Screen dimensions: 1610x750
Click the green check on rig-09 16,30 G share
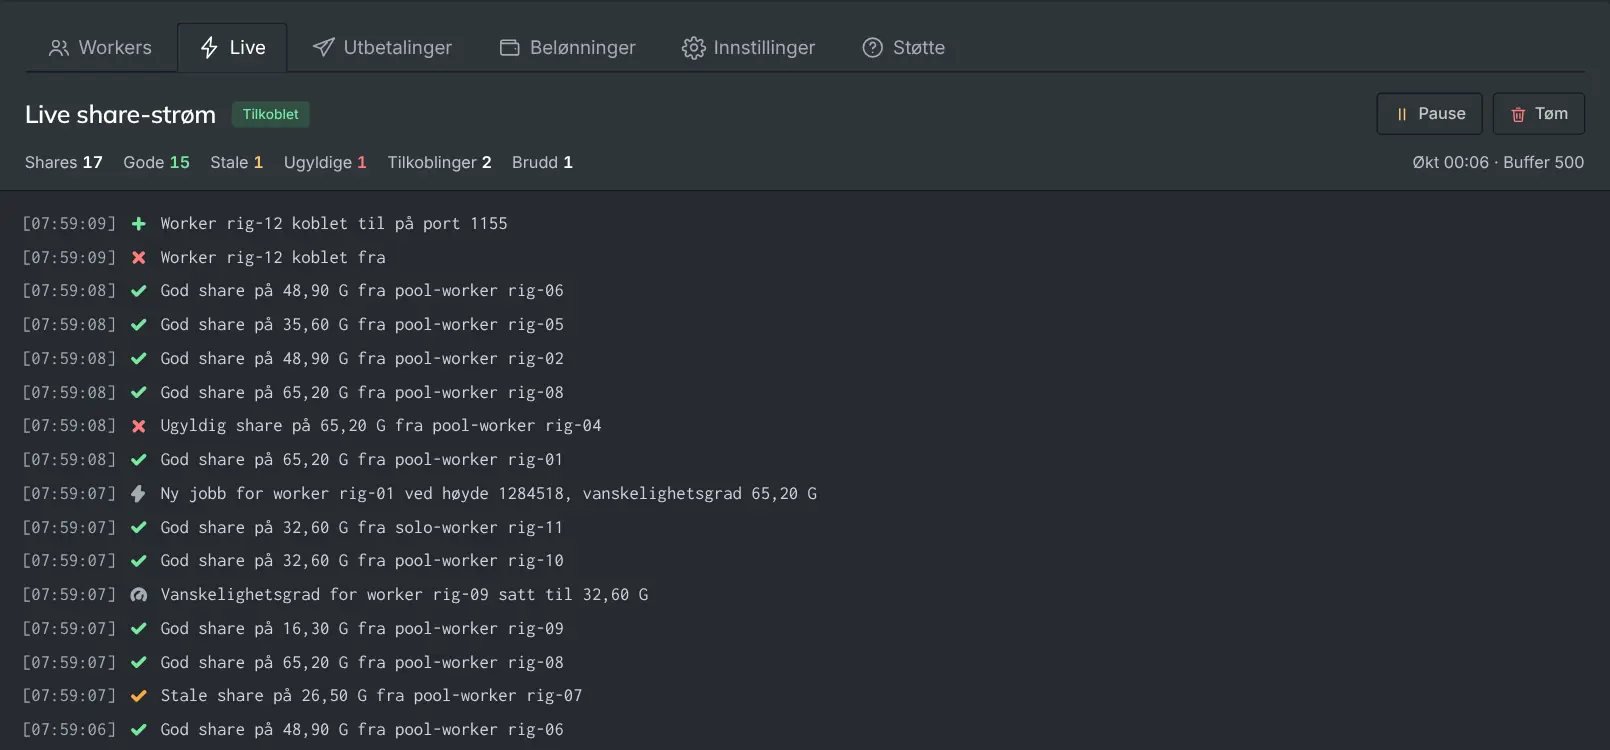139,629
